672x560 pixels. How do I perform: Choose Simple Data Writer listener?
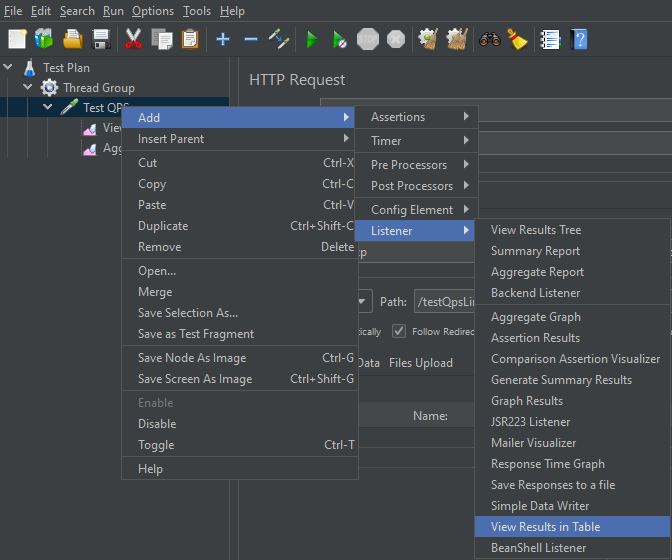pos(572,506)
